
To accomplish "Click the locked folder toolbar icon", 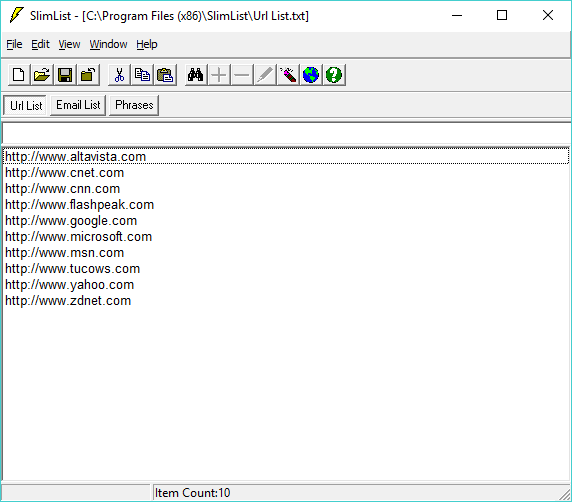I will (x=88, y=75).
